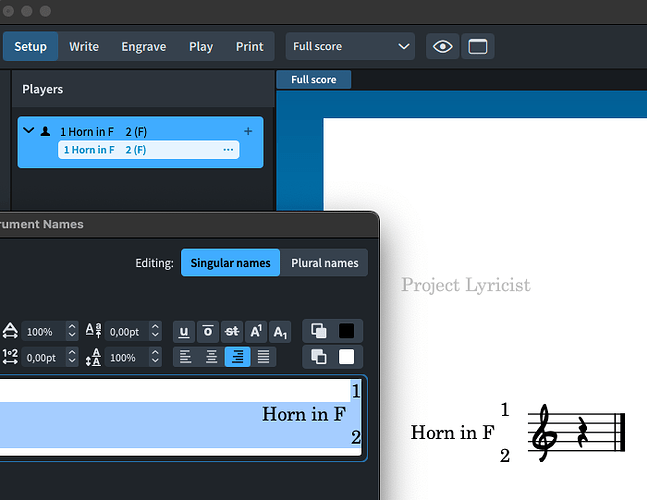The image size is (647, 500).
Task: Choose Plural names editing option
Action: click(324, 263)
